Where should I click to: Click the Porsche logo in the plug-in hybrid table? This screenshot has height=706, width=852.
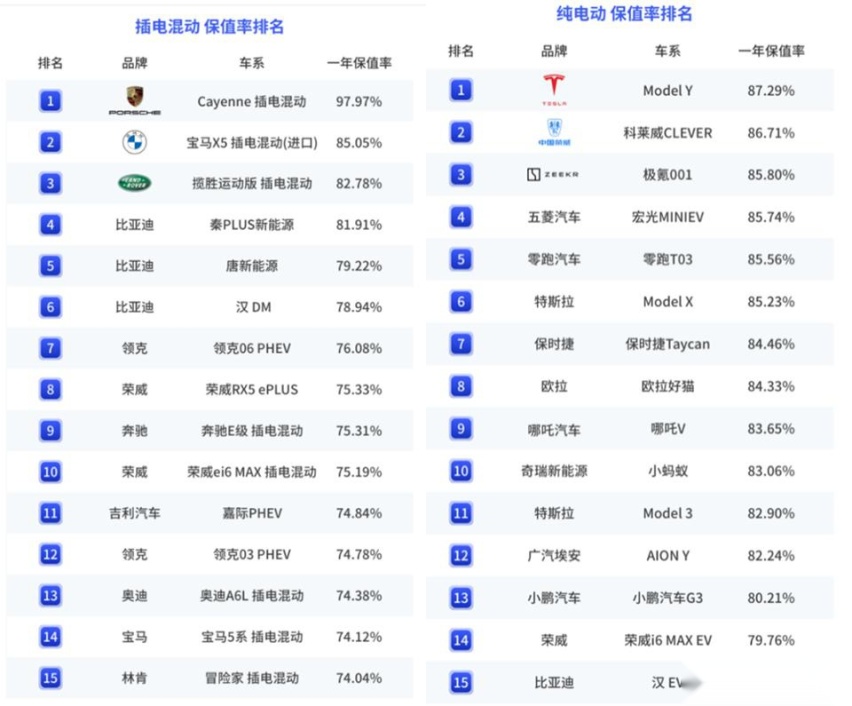click(134, 101)
